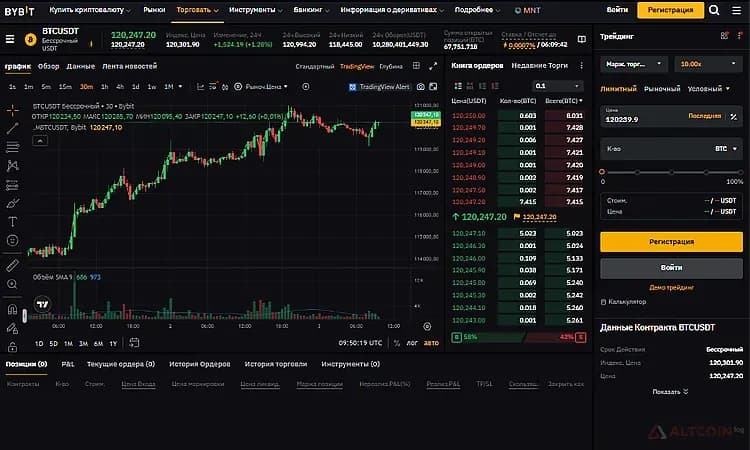Open the search magnifier in header
Image resolution: width=750 pixels, height=450 pixels.
pyautogui.click(x=714, y=10)
